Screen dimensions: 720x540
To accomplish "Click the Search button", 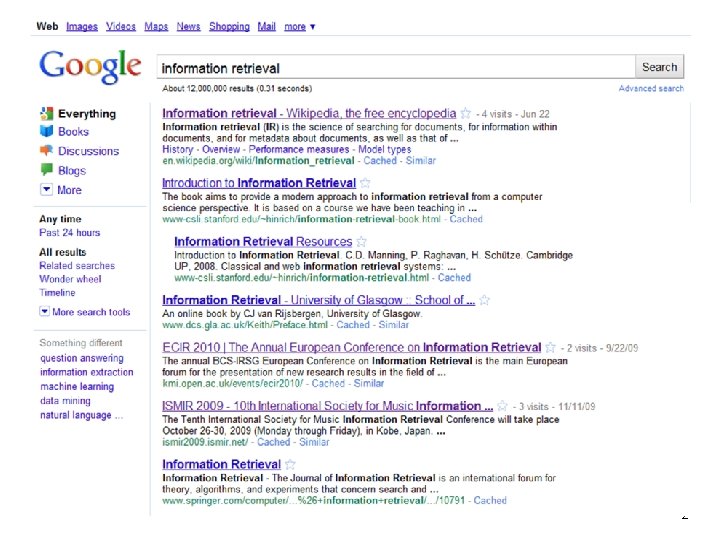I will click(659, 67).
